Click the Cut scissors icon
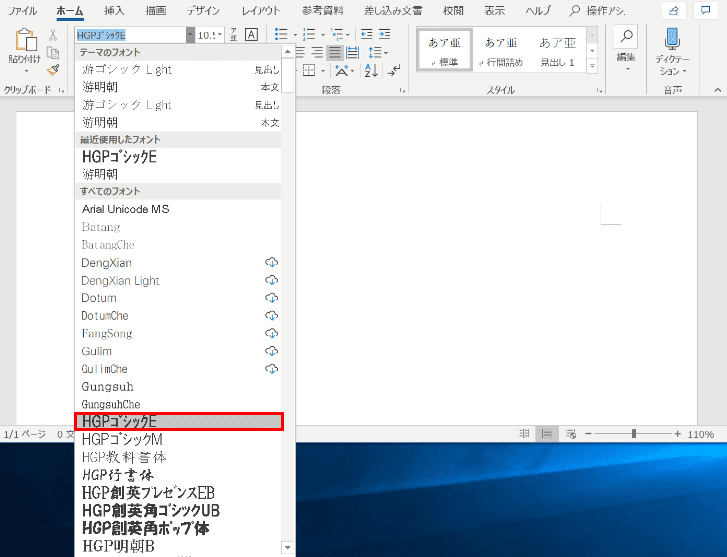727x557 pixels. point(53,35)
